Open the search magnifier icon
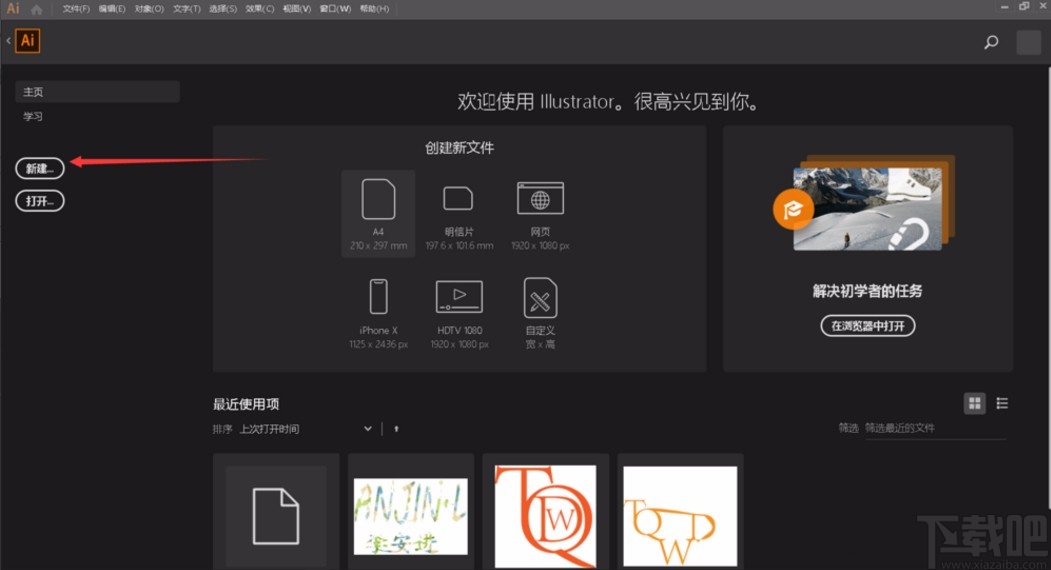The height and width of the screenshot is (570, 1051). (991, 42)
